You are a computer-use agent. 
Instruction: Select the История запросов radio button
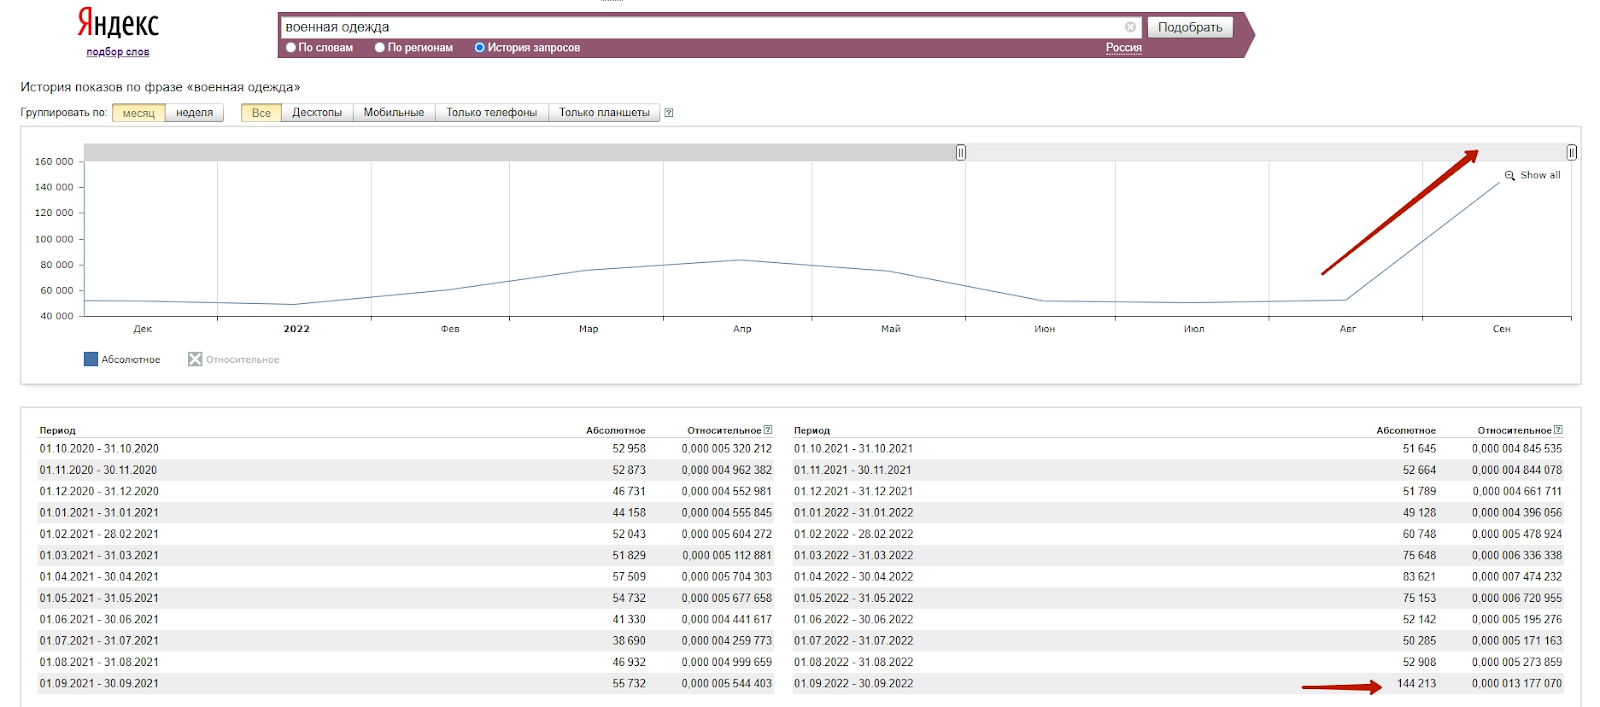click(480, 48)
